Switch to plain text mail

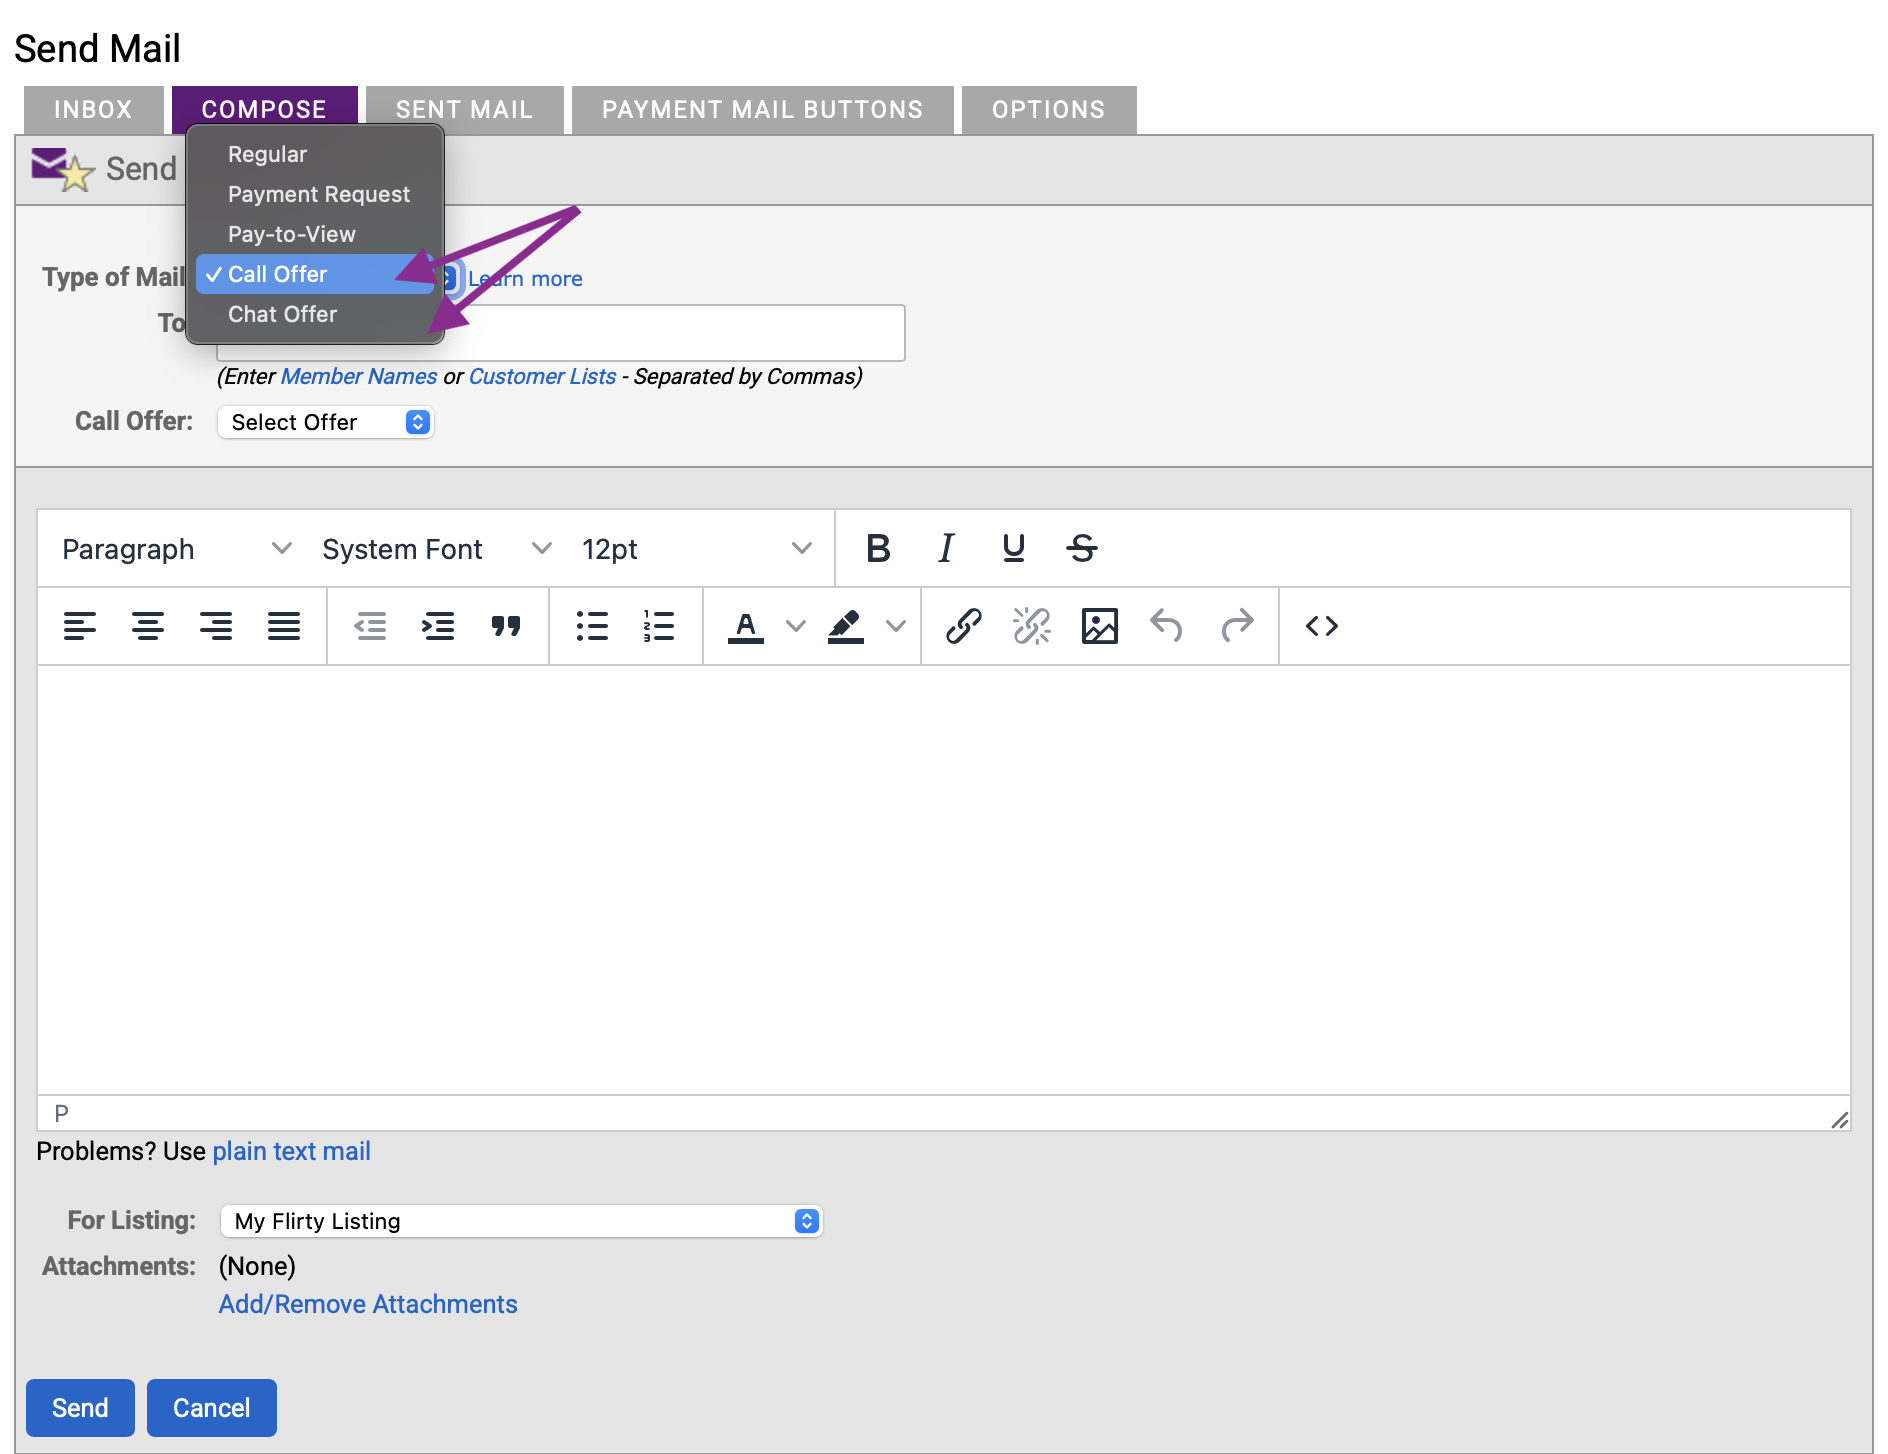click(291, 1151)
